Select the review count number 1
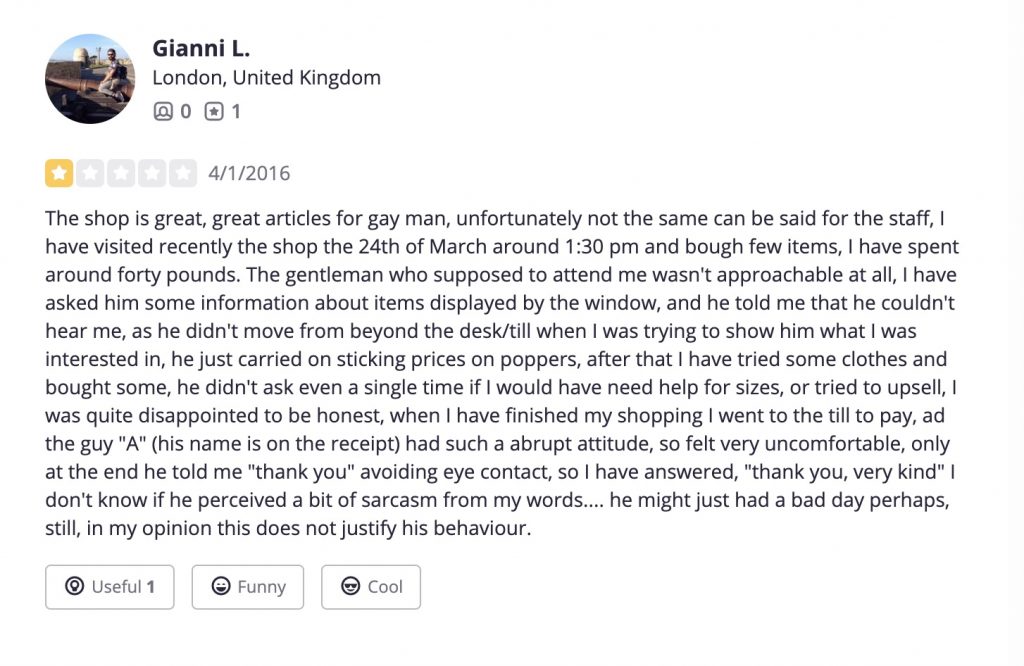This screenshot has width=1024, height=666. (x=236, y=112)
